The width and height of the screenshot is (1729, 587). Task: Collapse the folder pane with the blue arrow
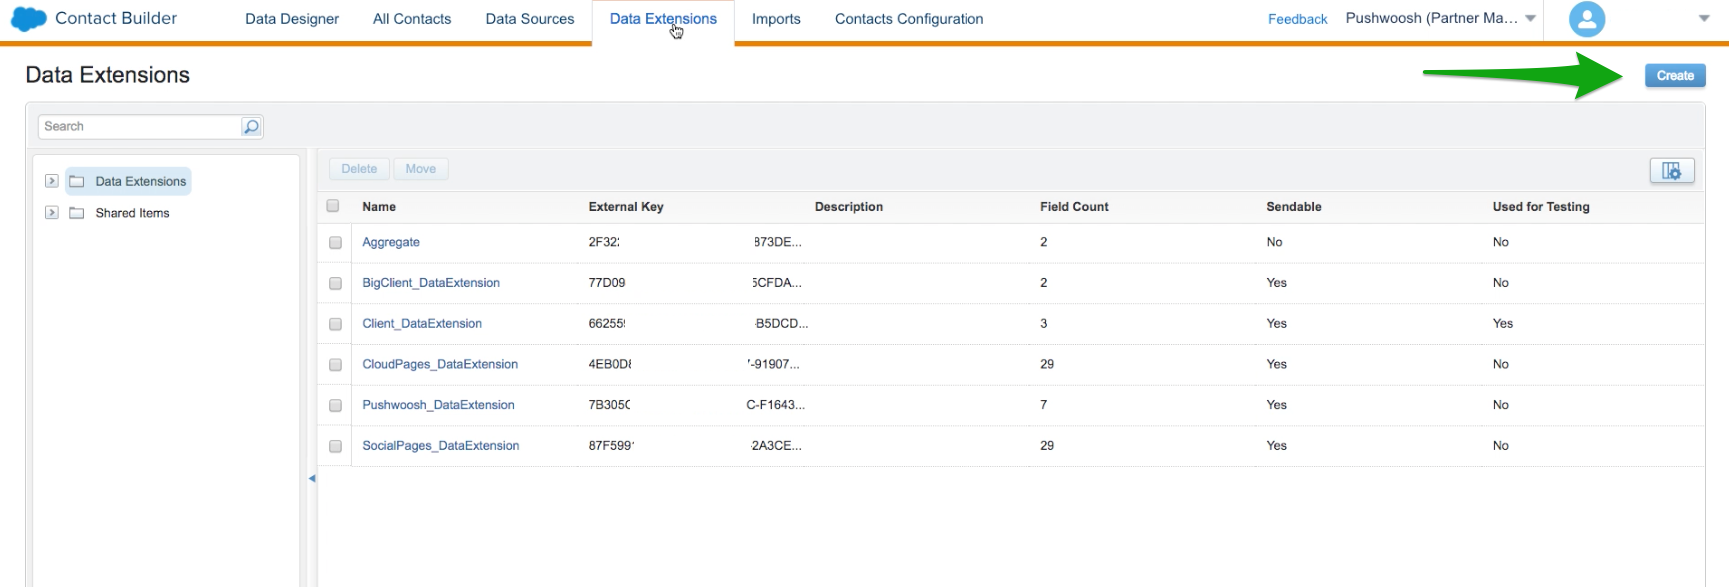tap(312, 479)
